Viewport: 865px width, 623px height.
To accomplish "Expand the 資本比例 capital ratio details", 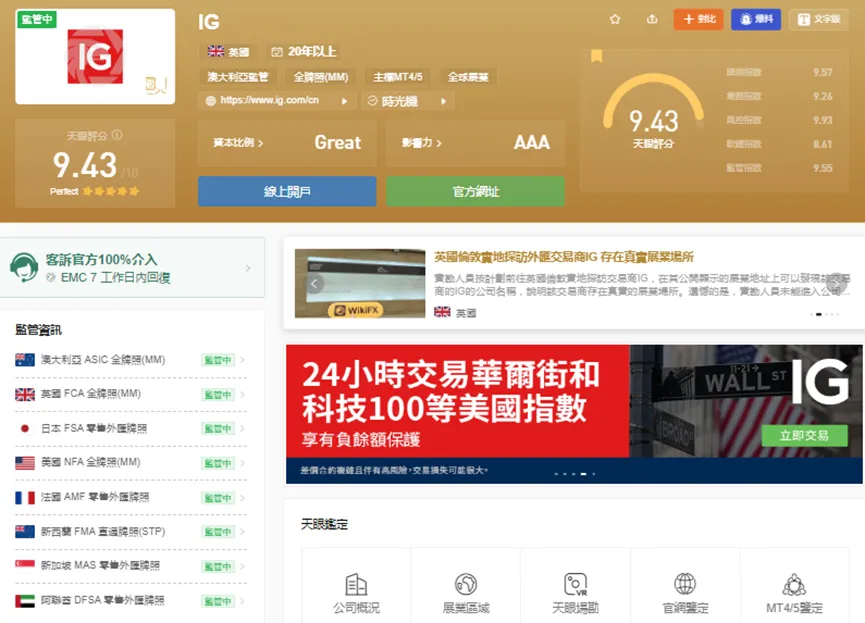I will coord(238,143).
